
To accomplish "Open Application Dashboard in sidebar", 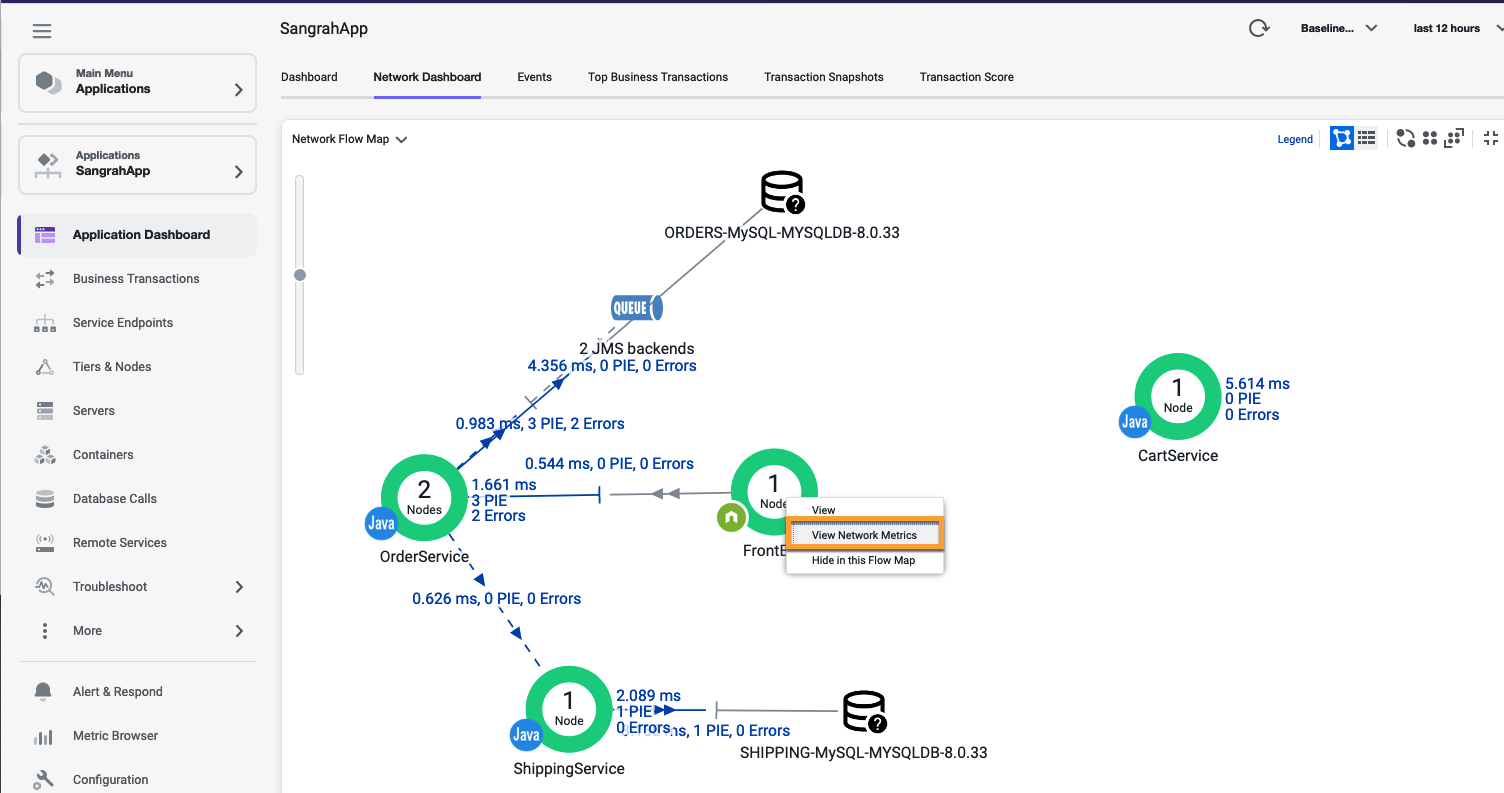I will click(137, 235).
